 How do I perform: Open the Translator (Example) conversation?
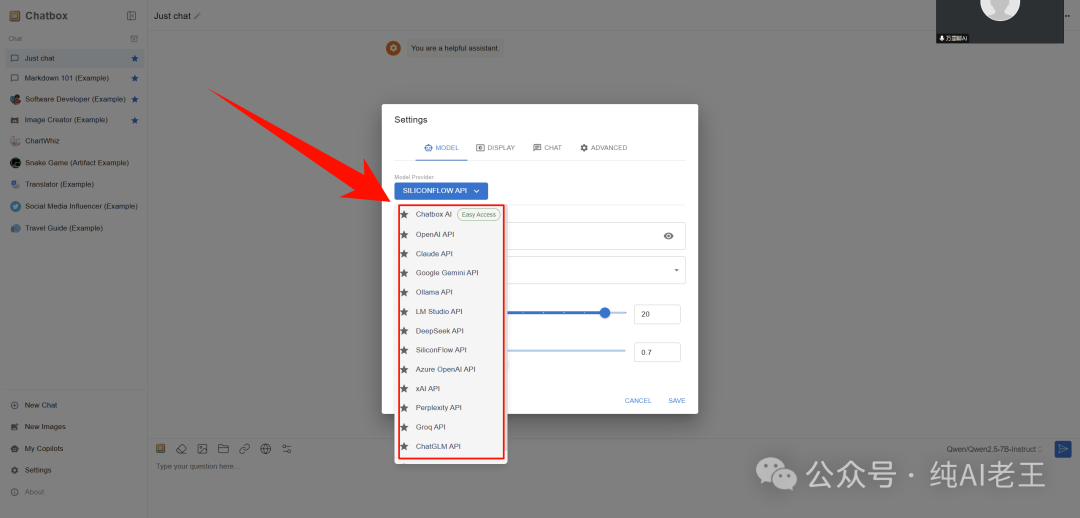point(74,184)
